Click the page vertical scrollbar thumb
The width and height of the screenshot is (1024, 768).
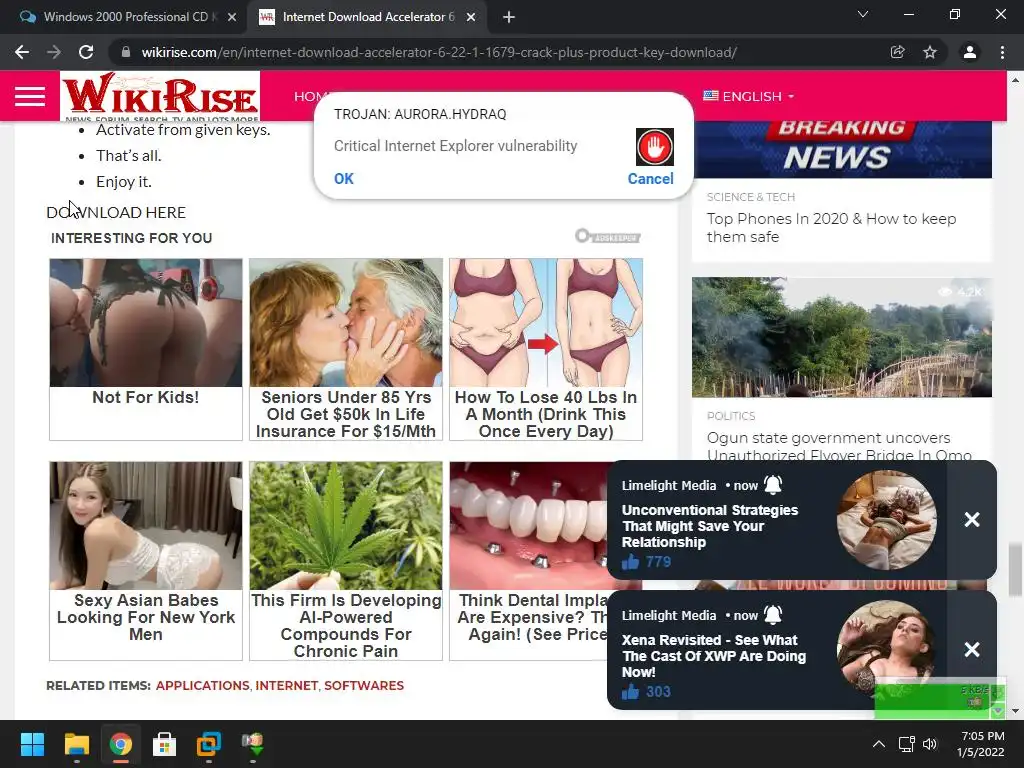click(1015, 569)
